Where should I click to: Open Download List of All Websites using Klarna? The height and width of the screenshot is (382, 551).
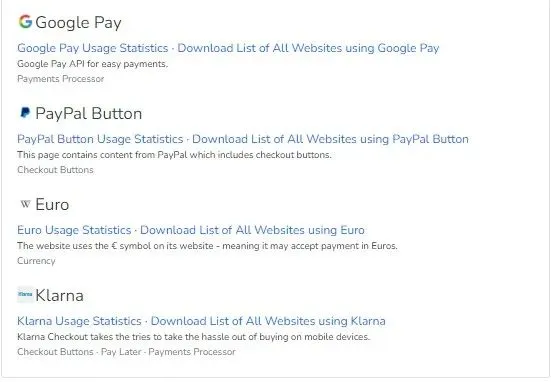[268, 321]
